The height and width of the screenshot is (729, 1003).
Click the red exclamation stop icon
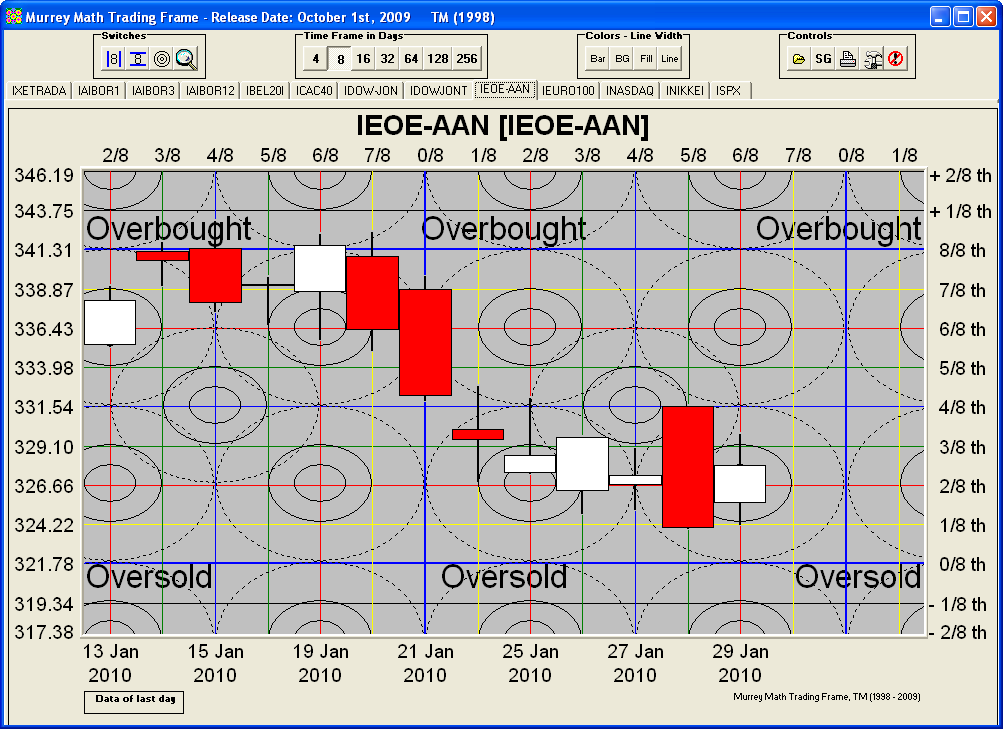click(896, 59)
